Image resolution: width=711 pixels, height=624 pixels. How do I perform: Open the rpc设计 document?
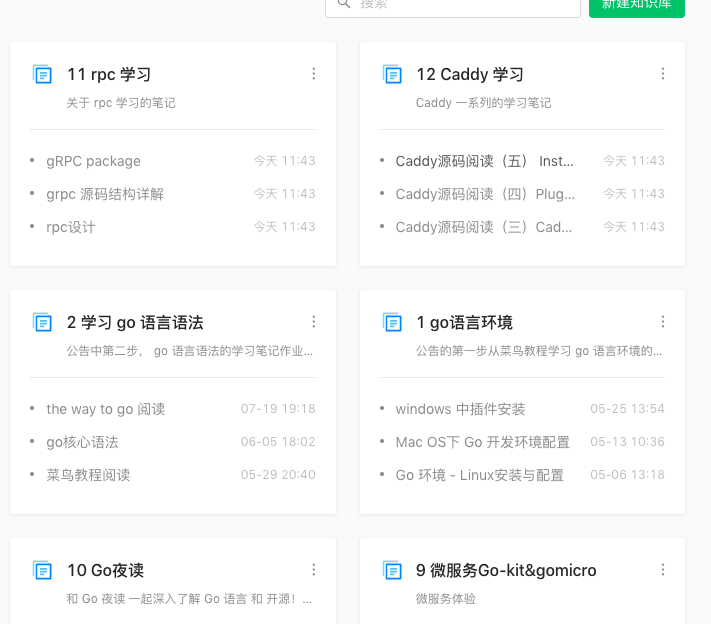(71, 227)
